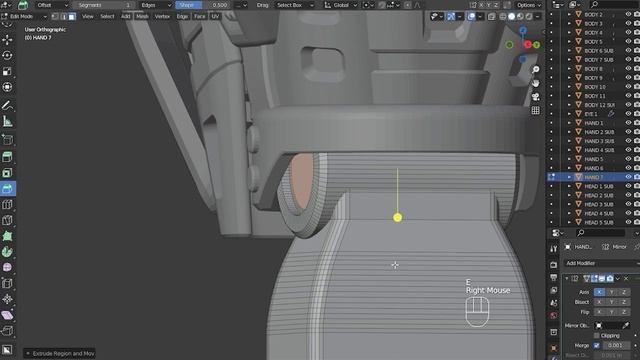Expand the Extrude Region and Move operator panel

[x=60, y=353]
